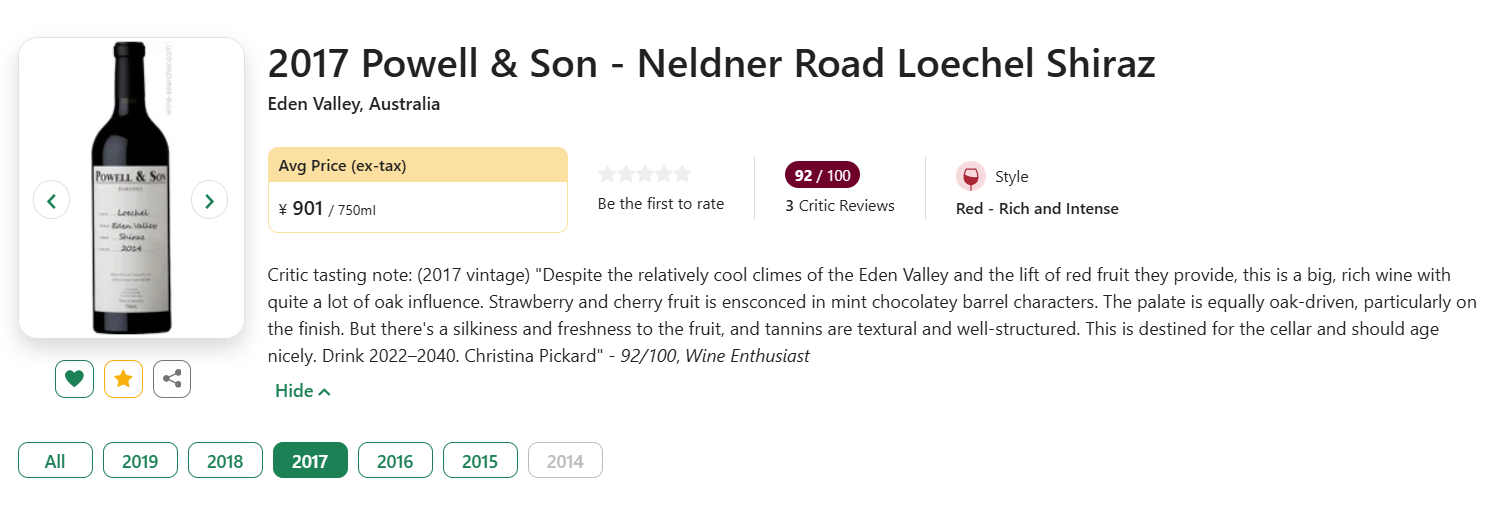This screenshot has width=1491, height=515.
Task: Click the previous image arrow
Action: 52,200
